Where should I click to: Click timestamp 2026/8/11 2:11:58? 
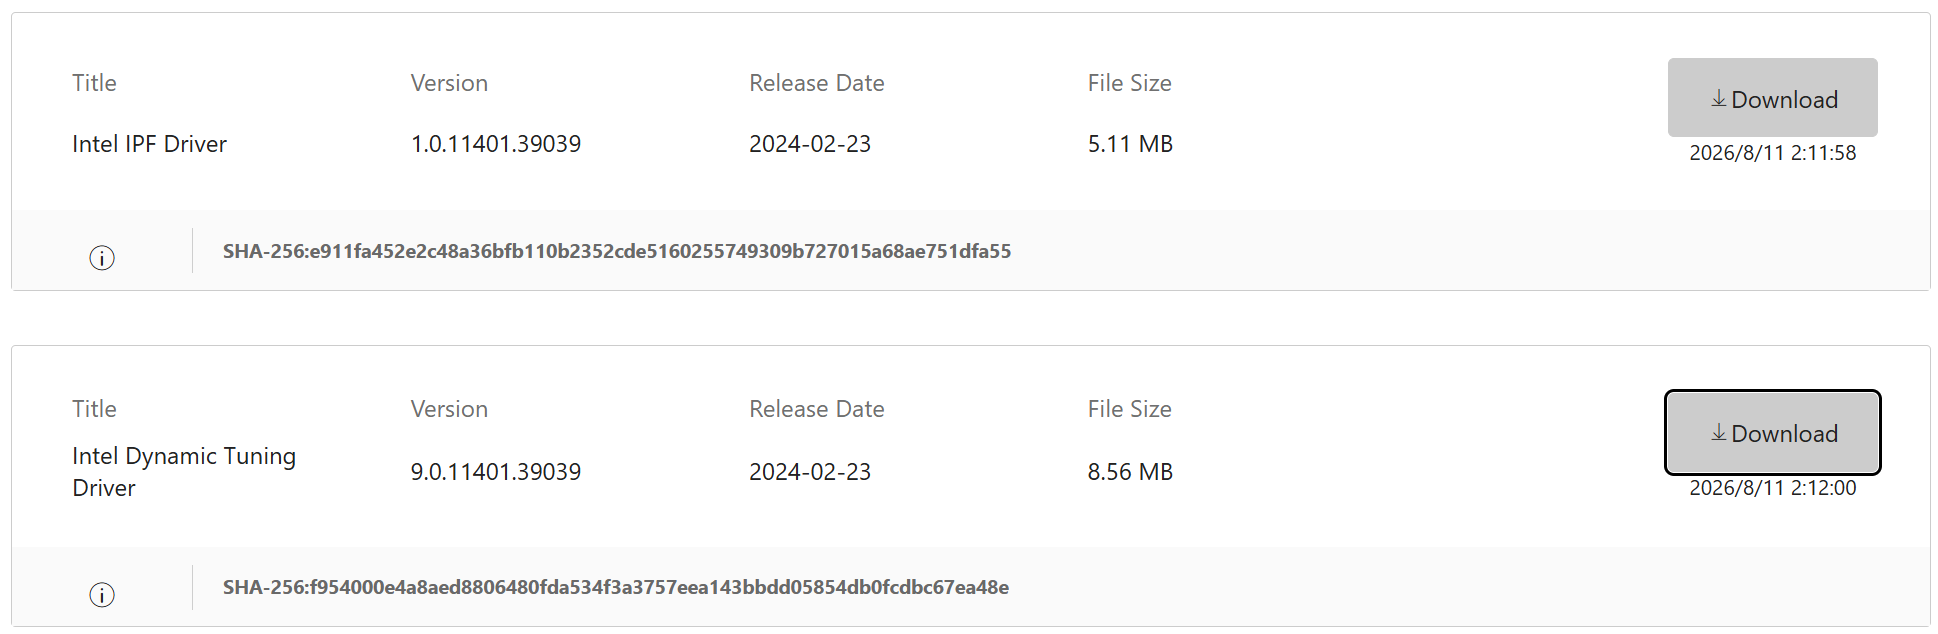tap(1772, 153)
